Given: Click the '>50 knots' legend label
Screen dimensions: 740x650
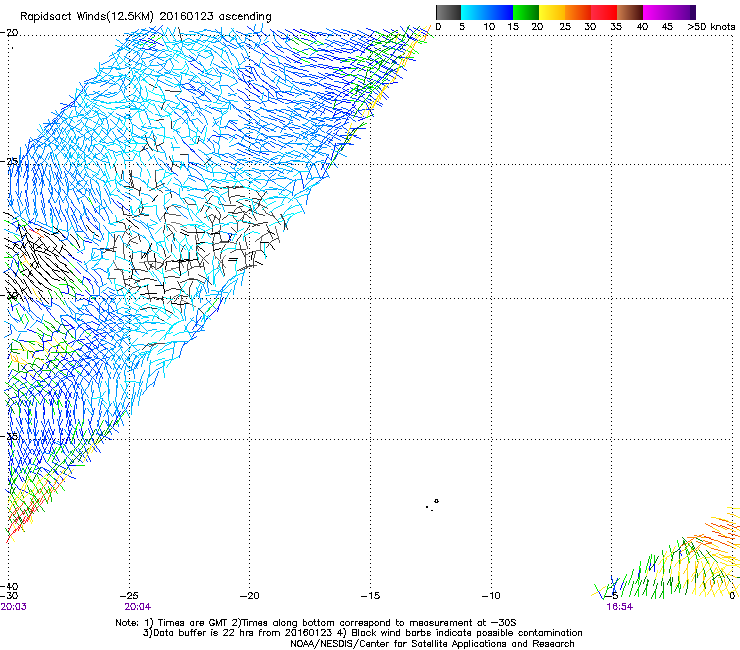Looking at the screenshot, I should [711, 27].
